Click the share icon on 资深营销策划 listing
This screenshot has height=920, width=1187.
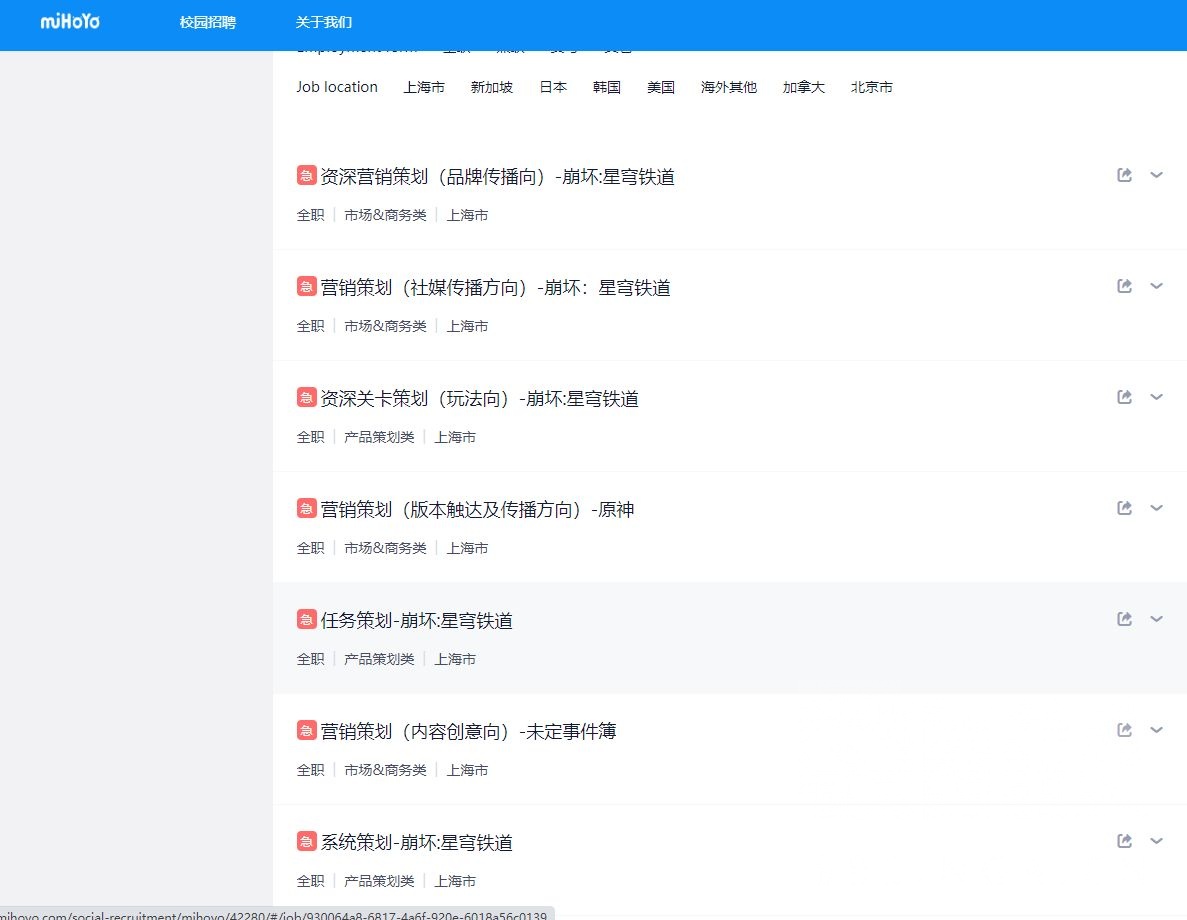click(1124, 174)
